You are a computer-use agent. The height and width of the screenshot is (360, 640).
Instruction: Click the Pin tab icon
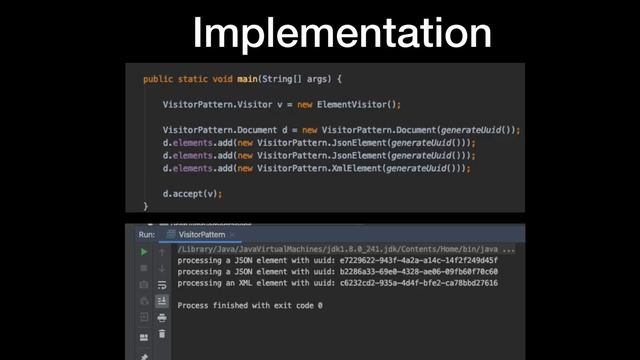point(144,356)
